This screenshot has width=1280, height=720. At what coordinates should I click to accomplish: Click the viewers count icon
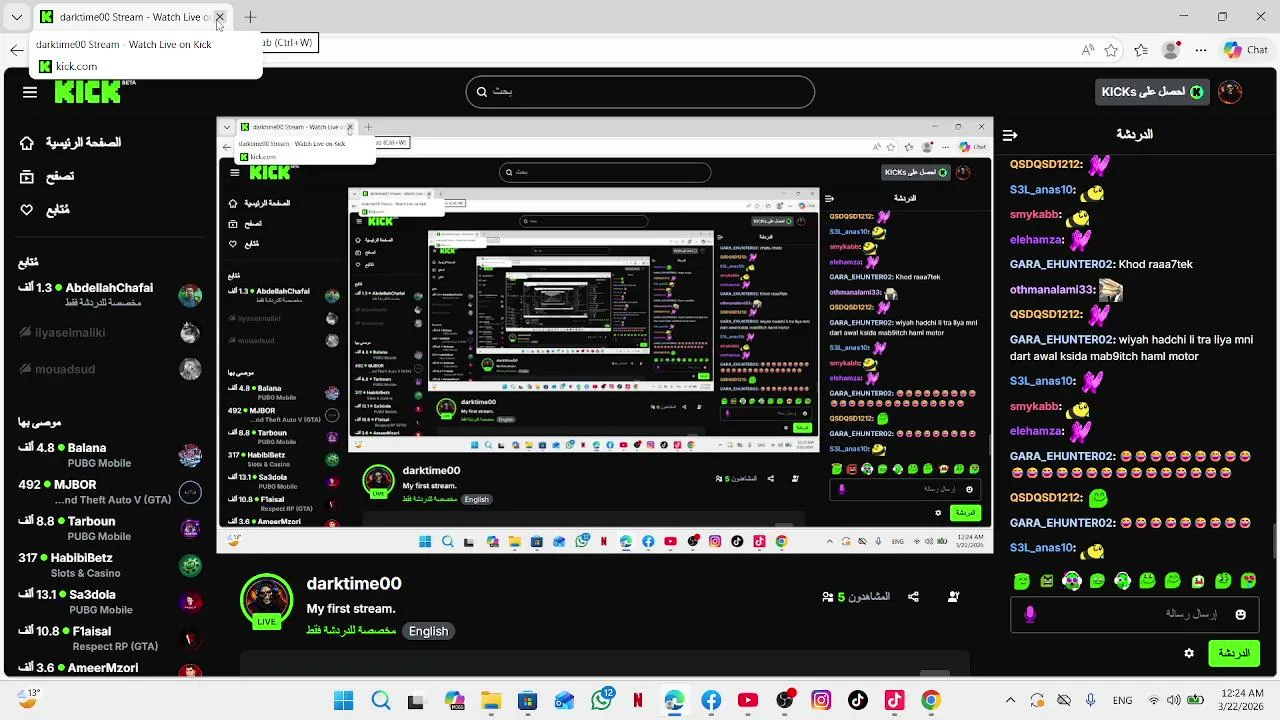pyautogui.click(x=828, y=597)
